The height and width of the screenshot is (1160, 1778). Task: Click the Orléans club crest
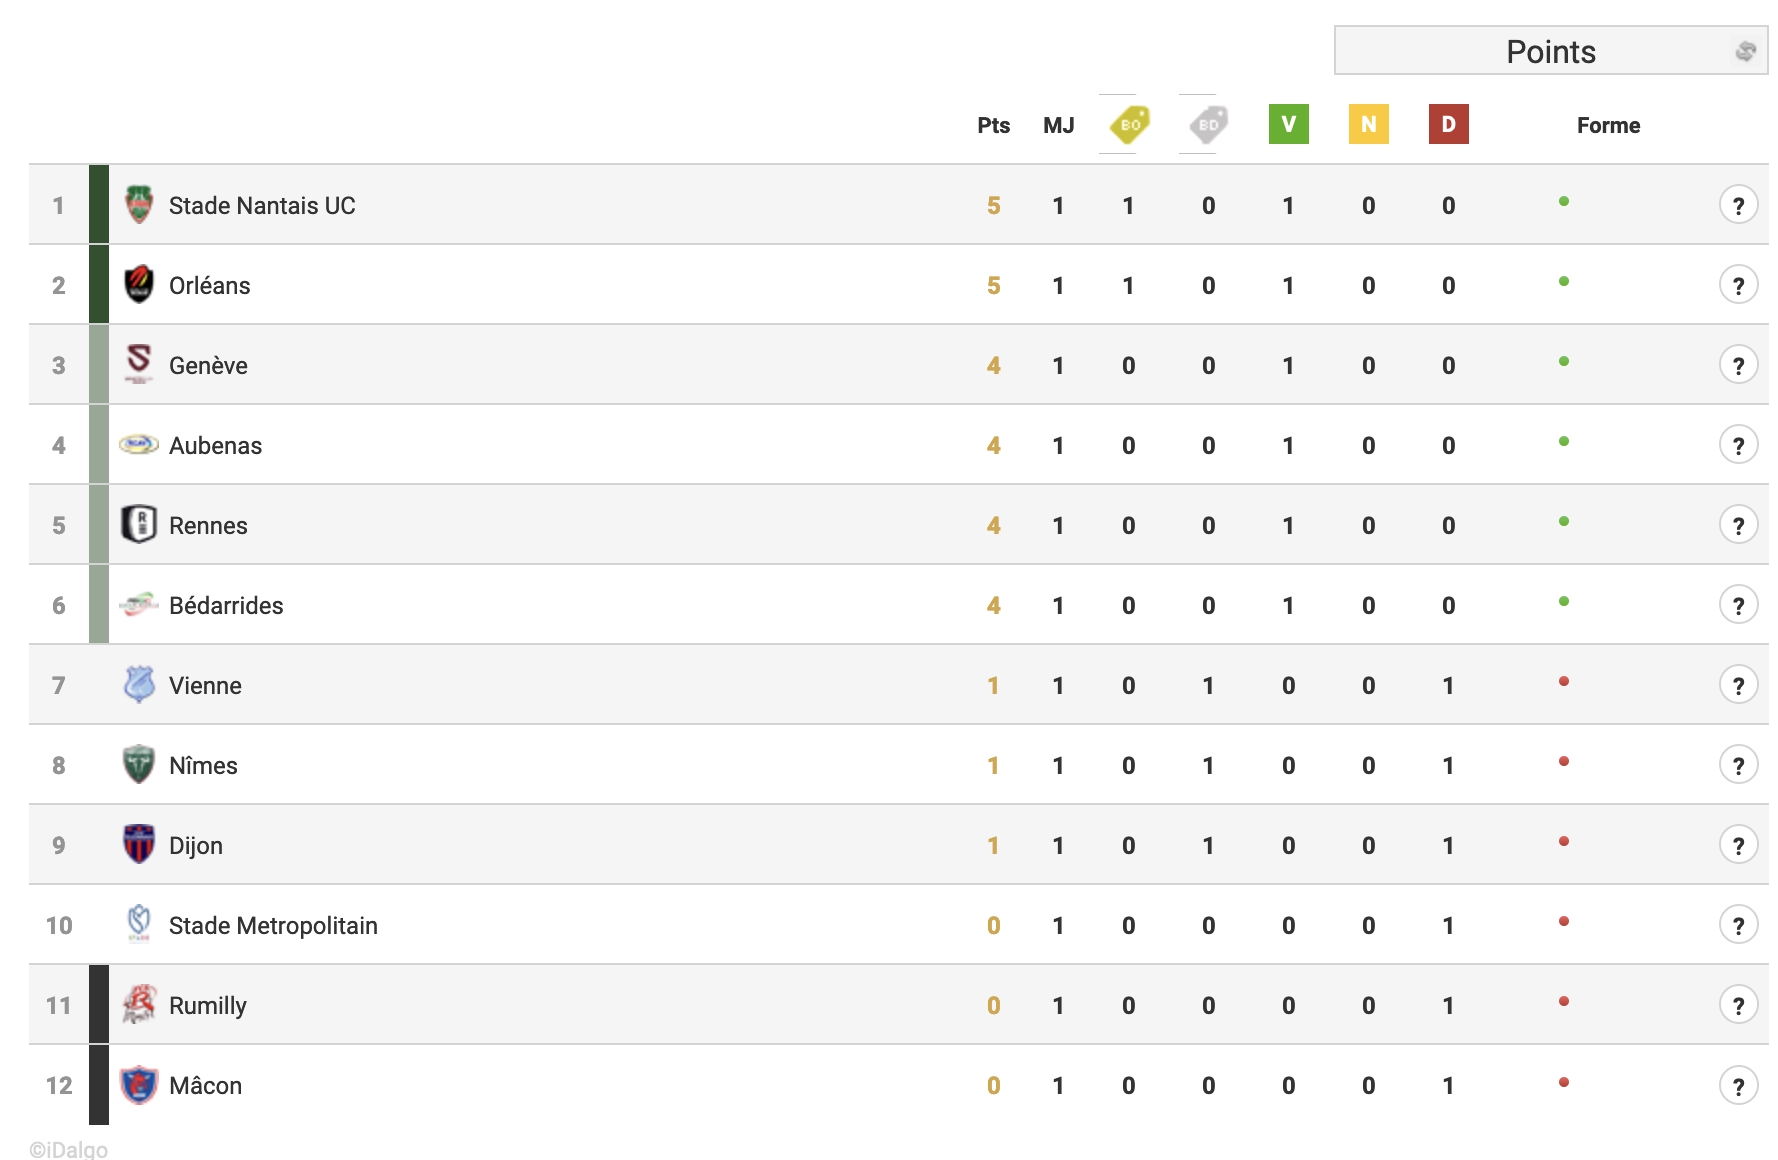coord(139,285)
